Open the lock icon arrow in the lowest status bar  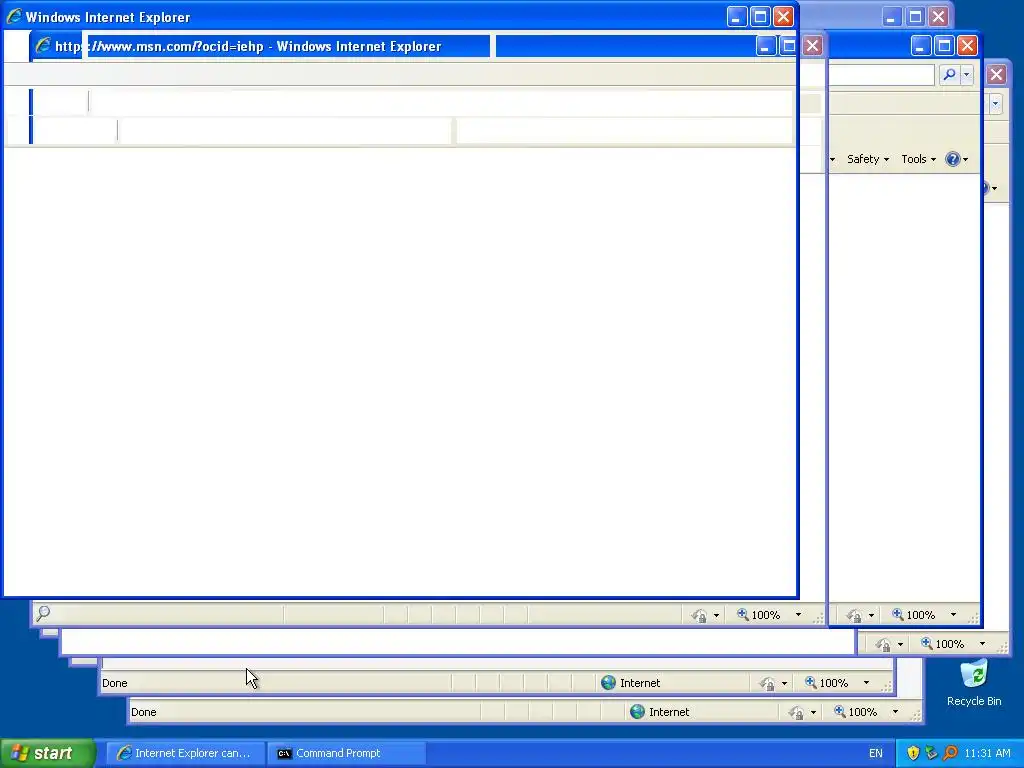coord(813,712)
